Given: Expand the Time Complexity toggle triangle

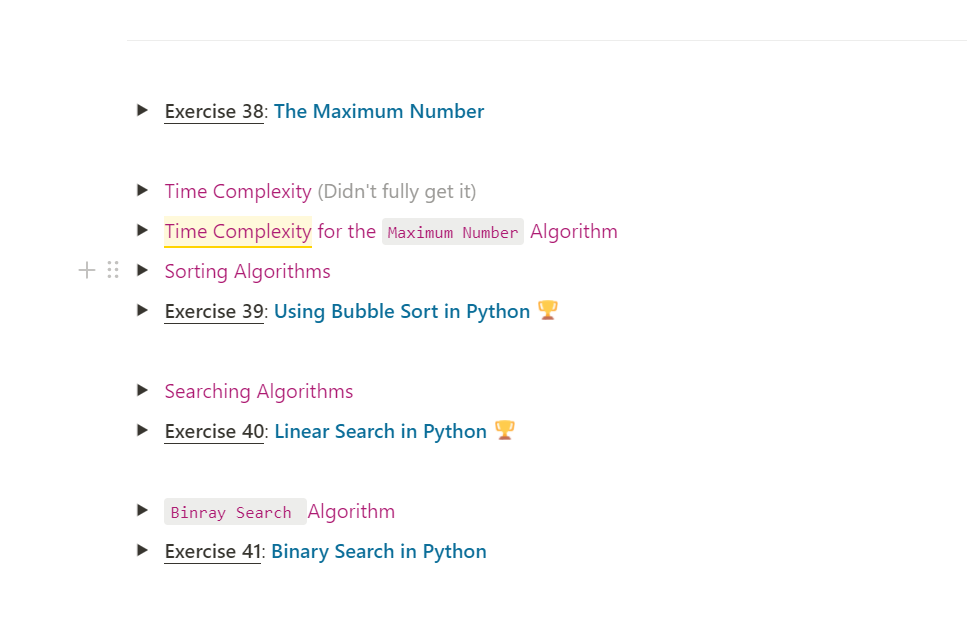Looking at the screenshot, I should pos(143,190).
